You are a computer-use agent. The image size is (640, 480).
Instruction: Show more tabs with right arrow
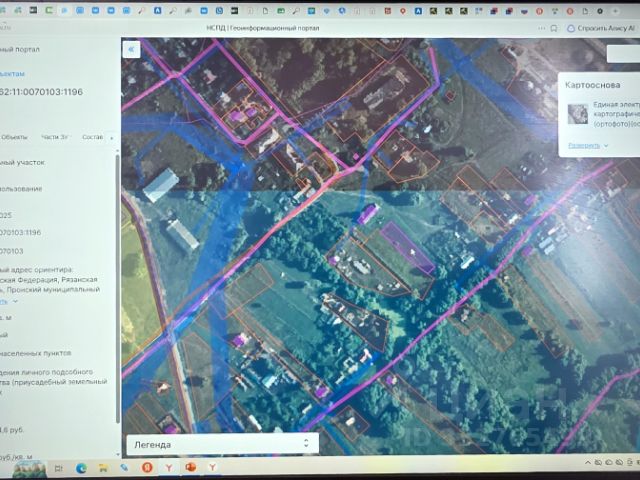(x=112, y=138)
